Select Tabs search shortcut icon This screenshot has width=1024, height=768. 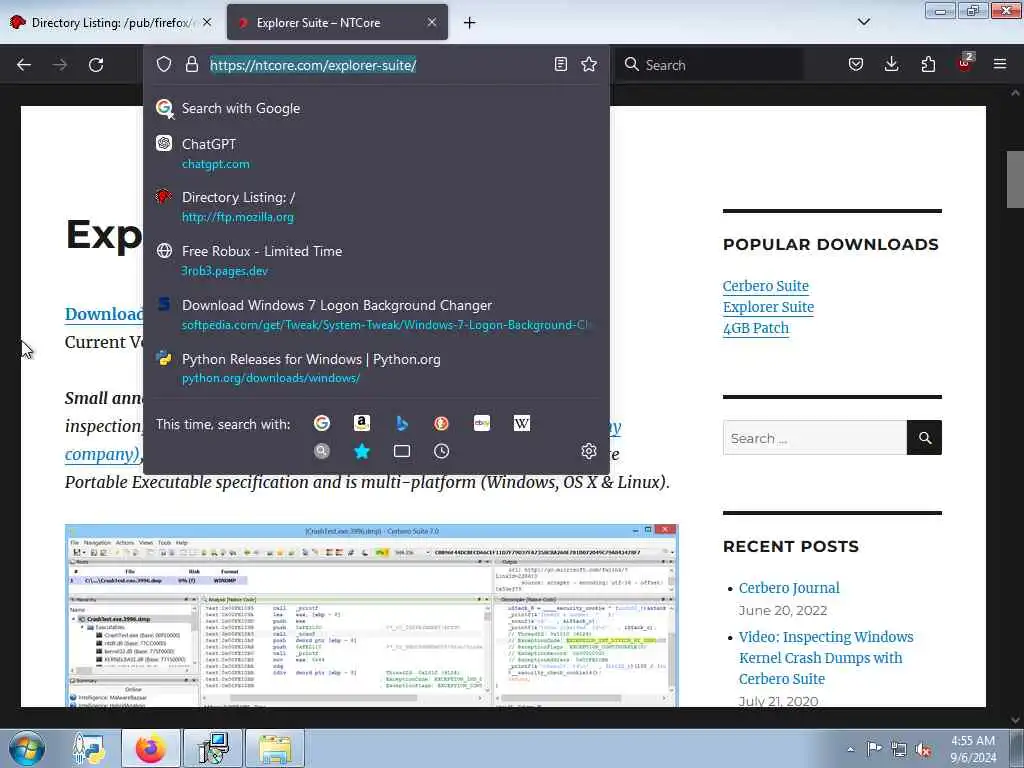pos(402,451)
